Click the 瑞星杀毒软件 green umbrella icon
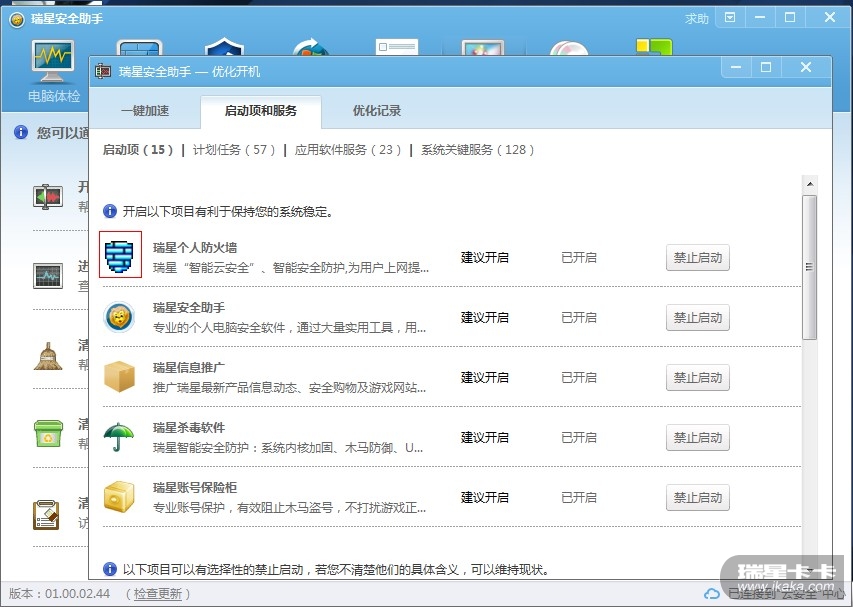 coord(119,437)
